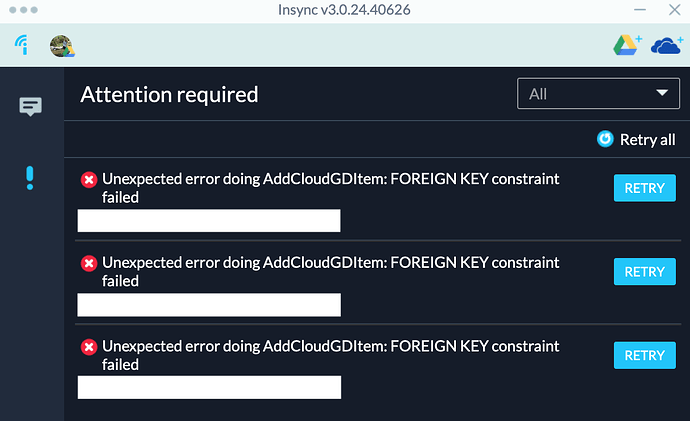Viewport: 690px width, 421px height.
Task: Select the Google Drive account avatar
Action: tap(62, 46)
